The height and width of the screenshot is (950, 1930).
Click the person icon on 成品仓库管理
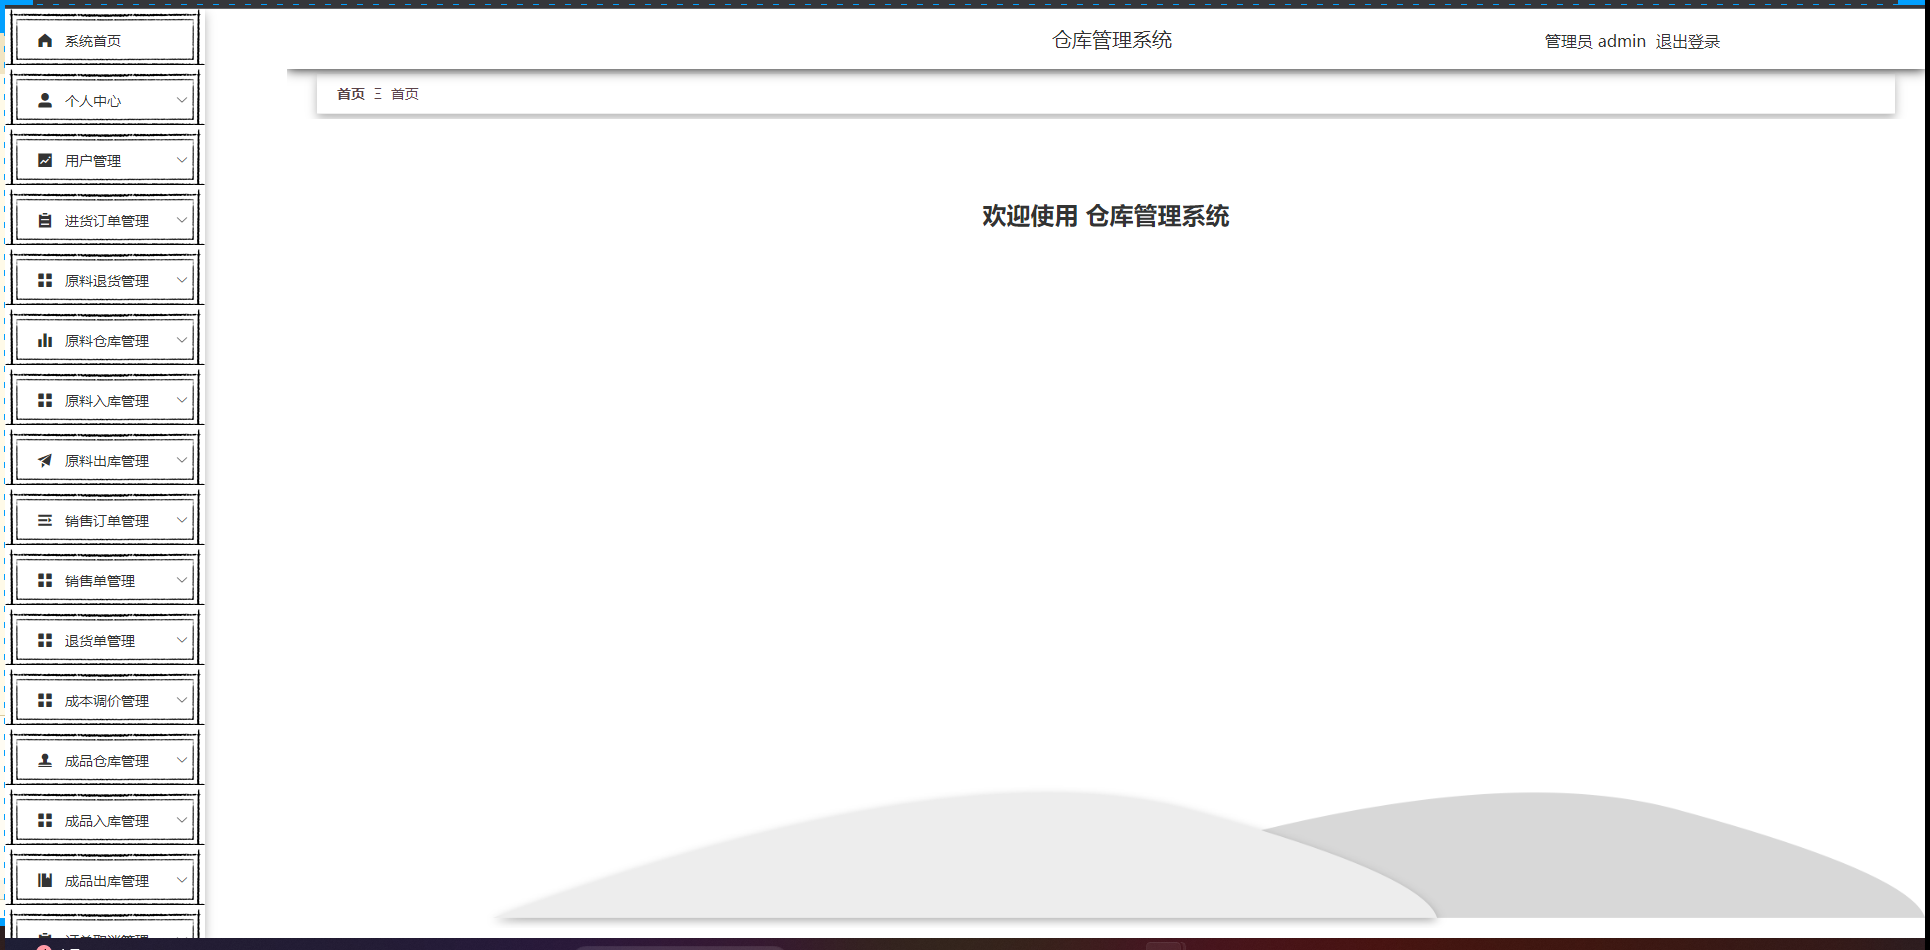pyautogui.click(x=44, y=760)
